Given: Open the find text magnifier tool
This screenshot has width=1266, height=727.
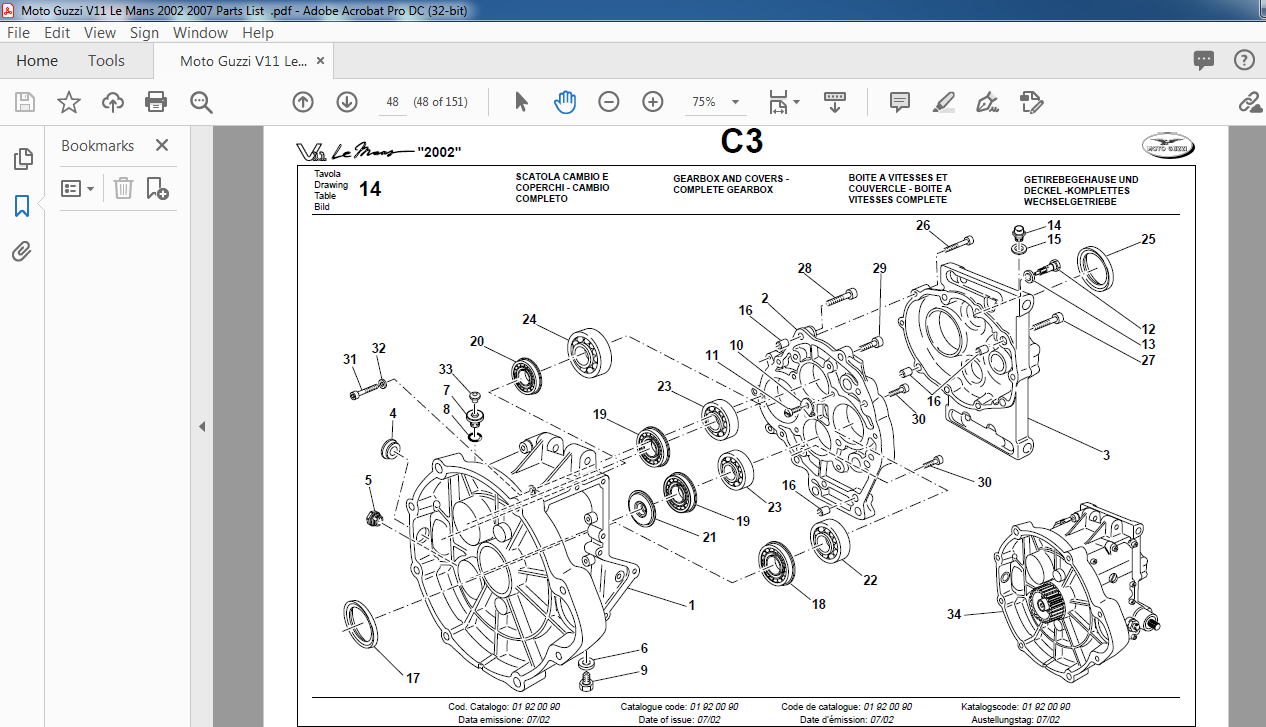Looking at the screenshot, I should (201, 102).
